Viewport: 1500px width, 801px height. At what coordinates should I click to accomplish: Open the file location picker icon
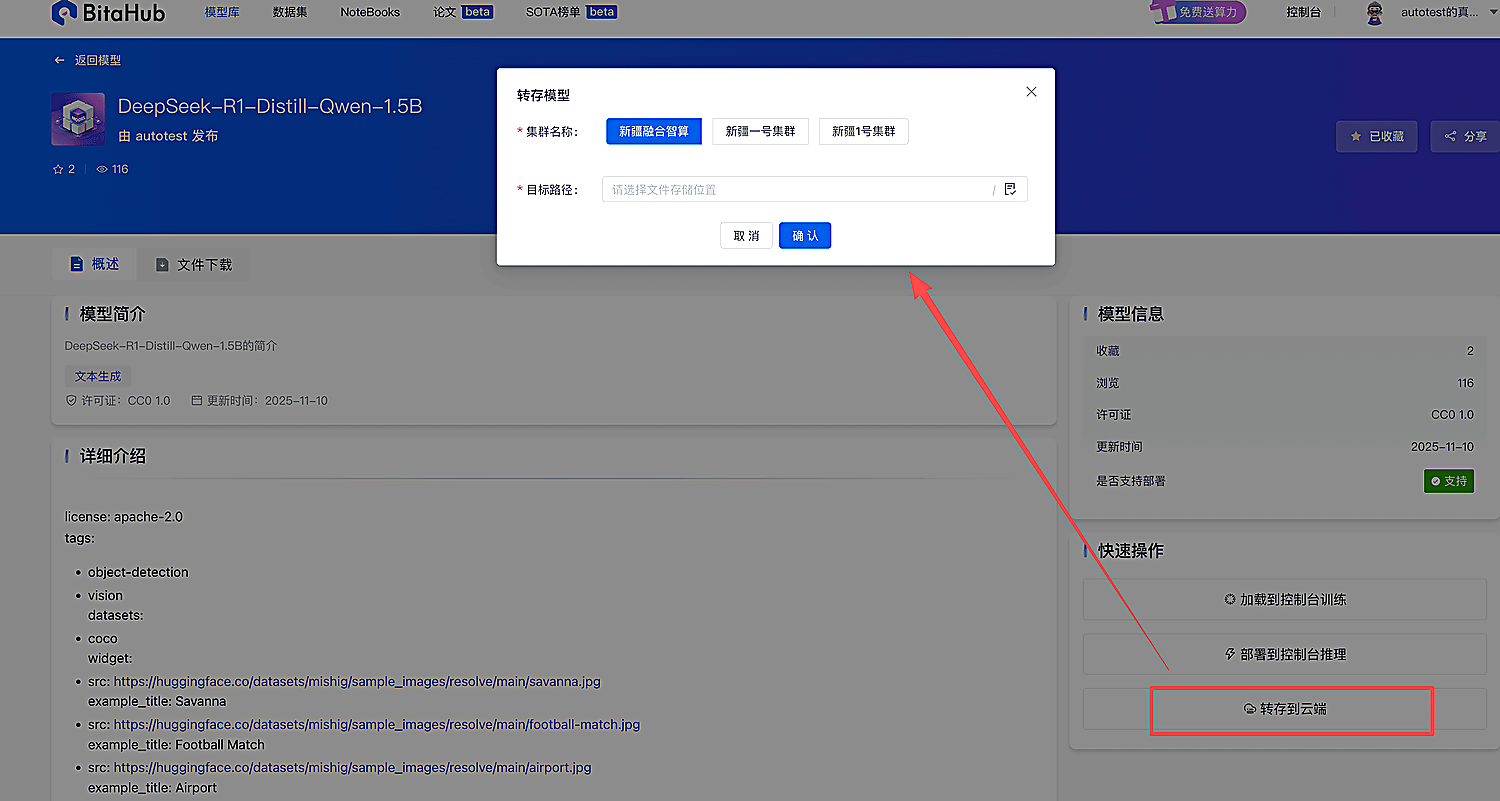click(1010, 189)
